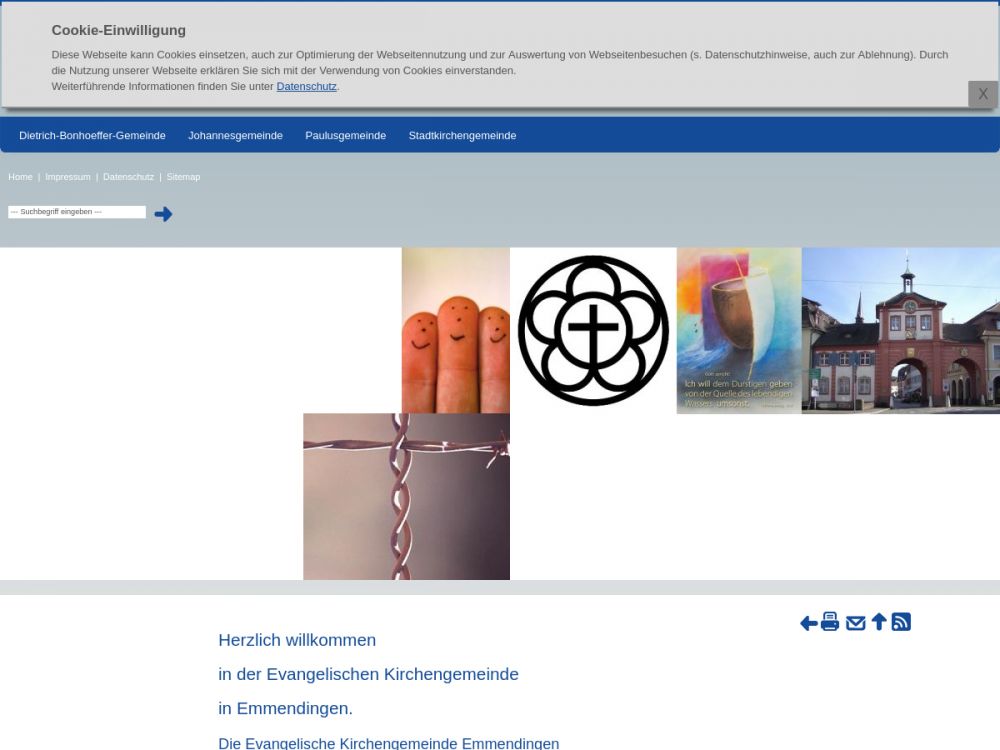This screenshot has width=1000, height=750.
Task: Dismiss cookie banner with X
Action: (982, 94)
